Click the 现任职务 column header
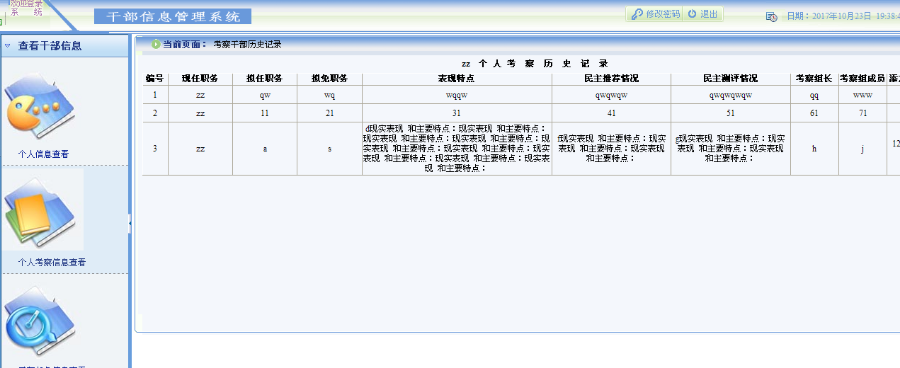Screen dimensions: 900x368 coord(200,79)
